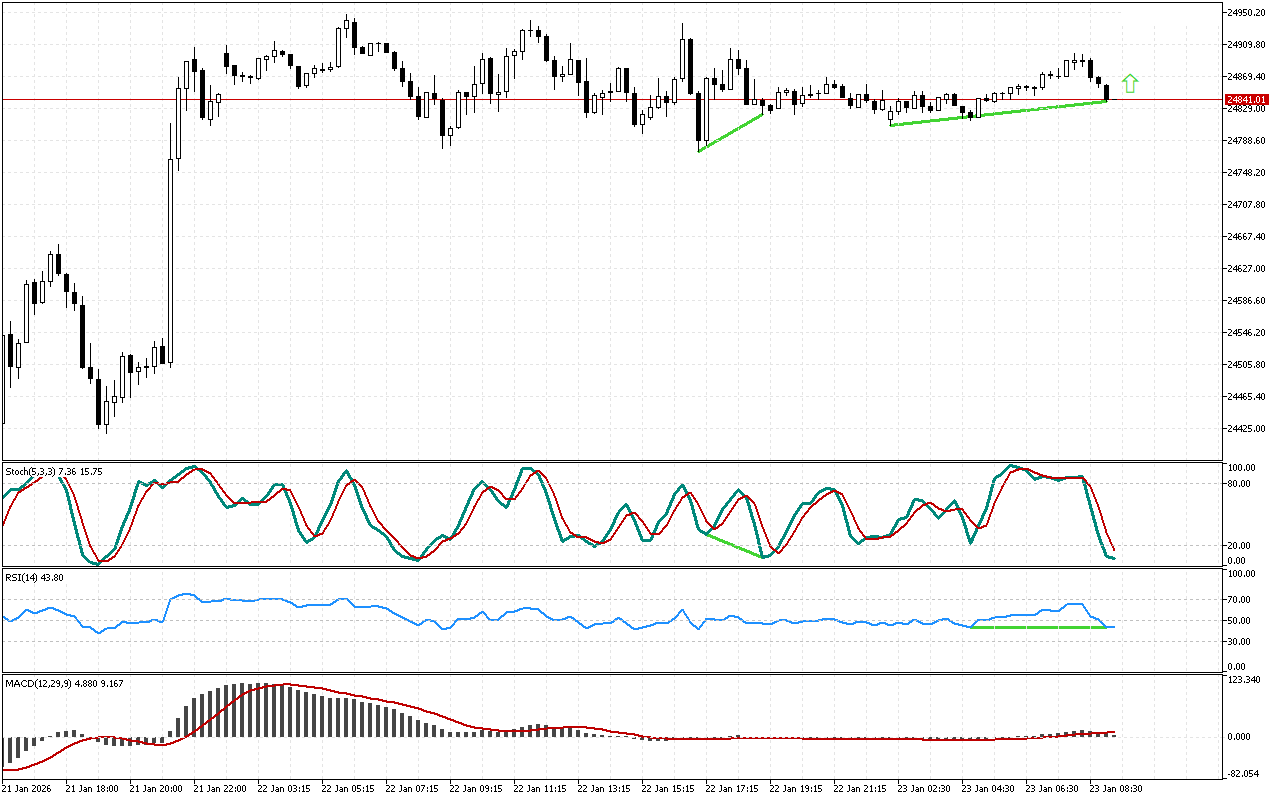Click the '22 Jan 11:15' time label
Viewport: 1280px width, 800px height.
[x=541, y=789]
